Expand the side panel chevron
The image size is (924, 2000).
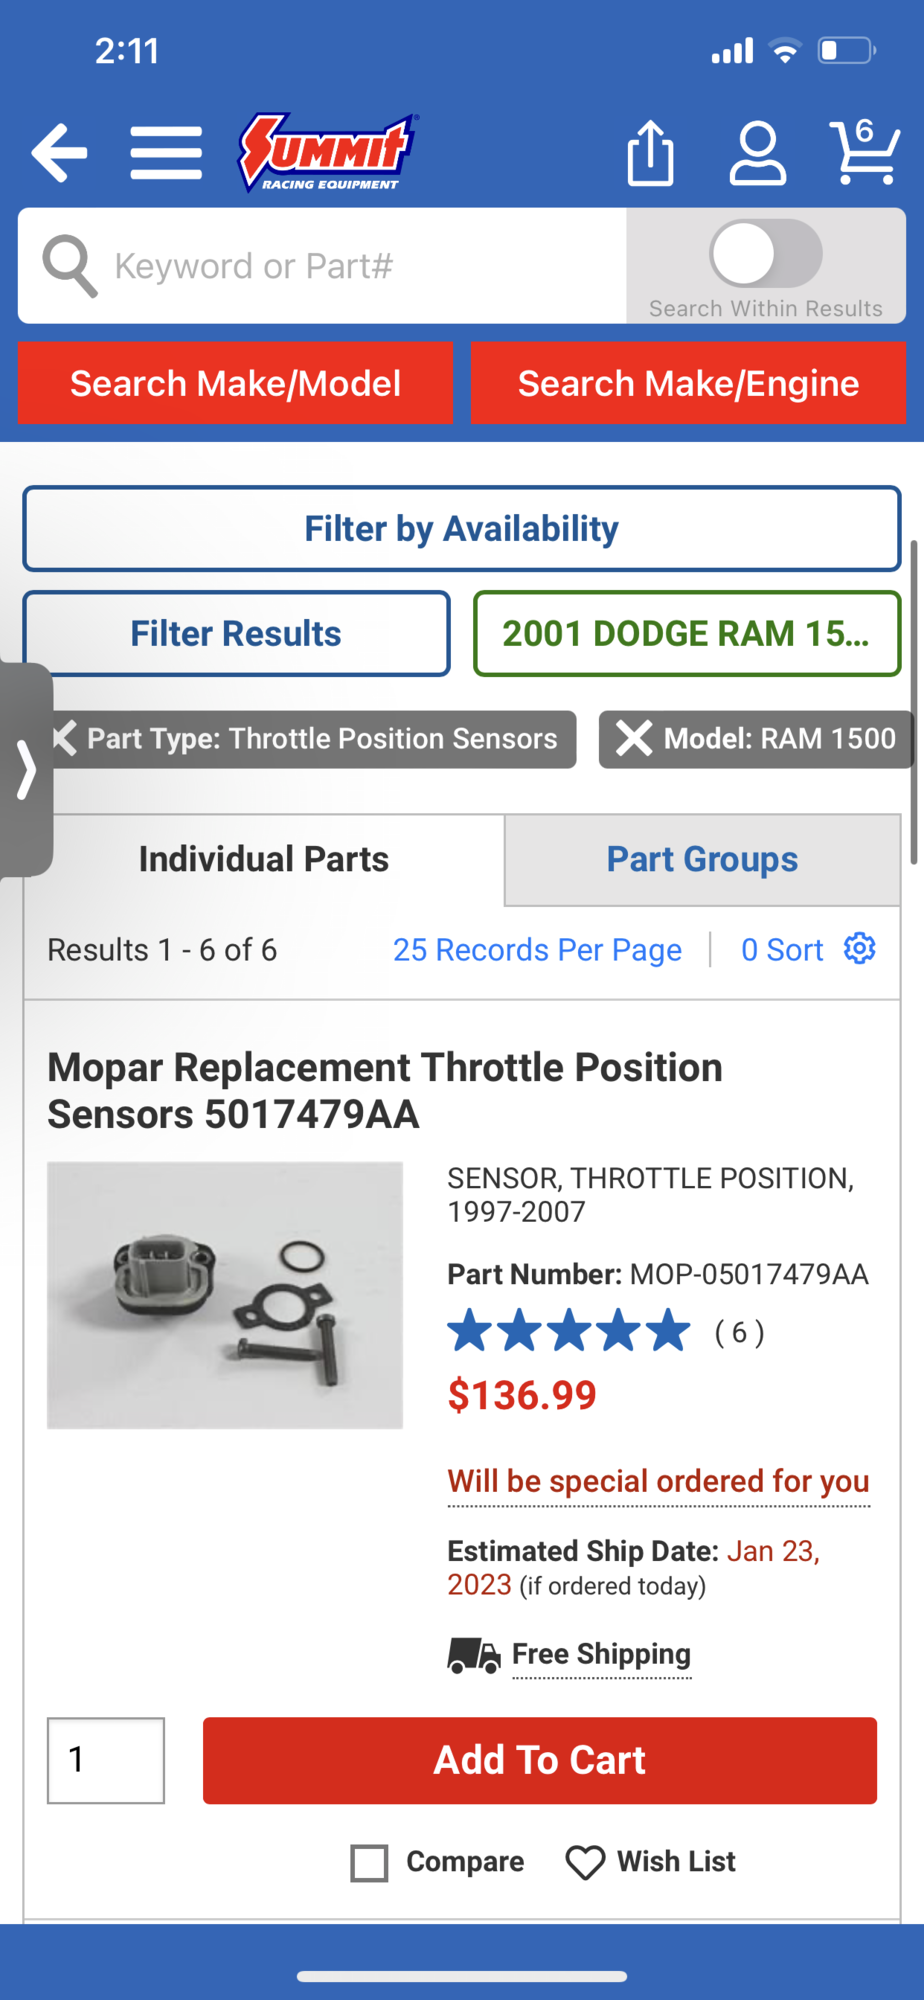(25, 769)
